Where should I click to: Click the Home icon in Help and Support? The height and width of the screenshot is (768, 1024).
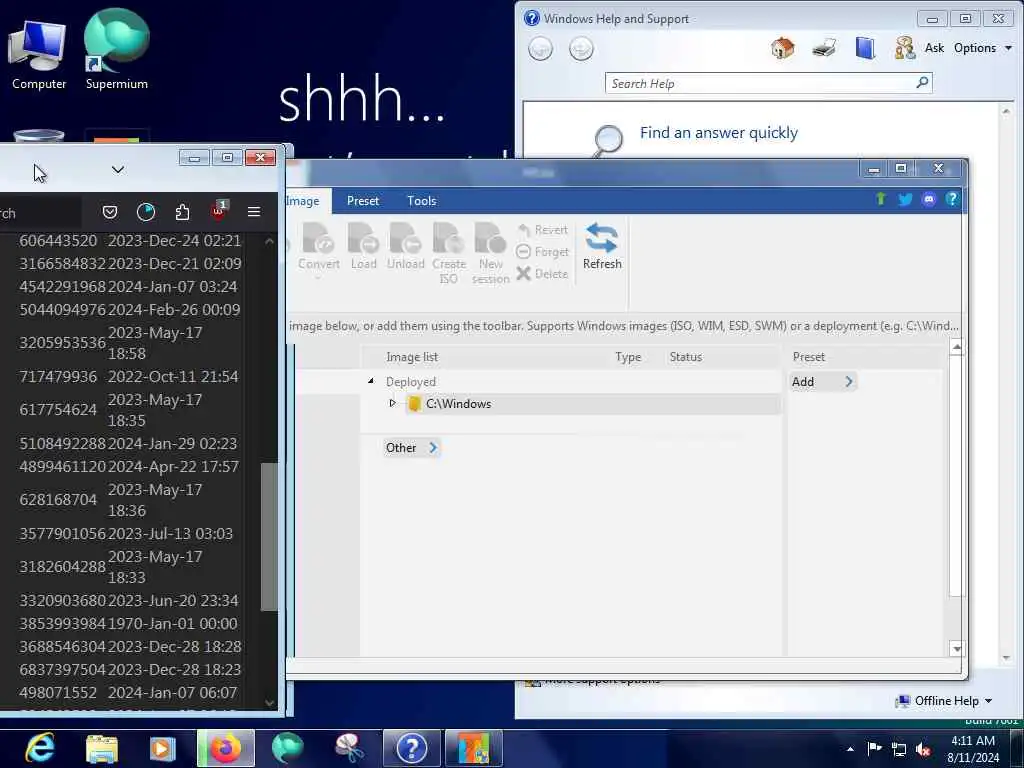(782, 48)
